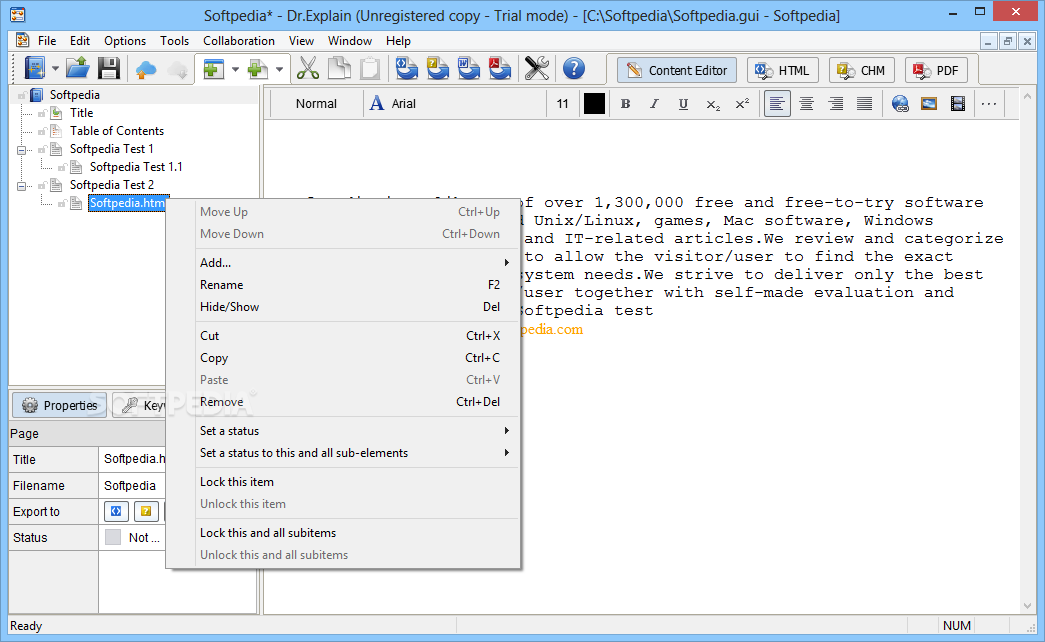Select Table of Contents in project tree

[117, 131]
